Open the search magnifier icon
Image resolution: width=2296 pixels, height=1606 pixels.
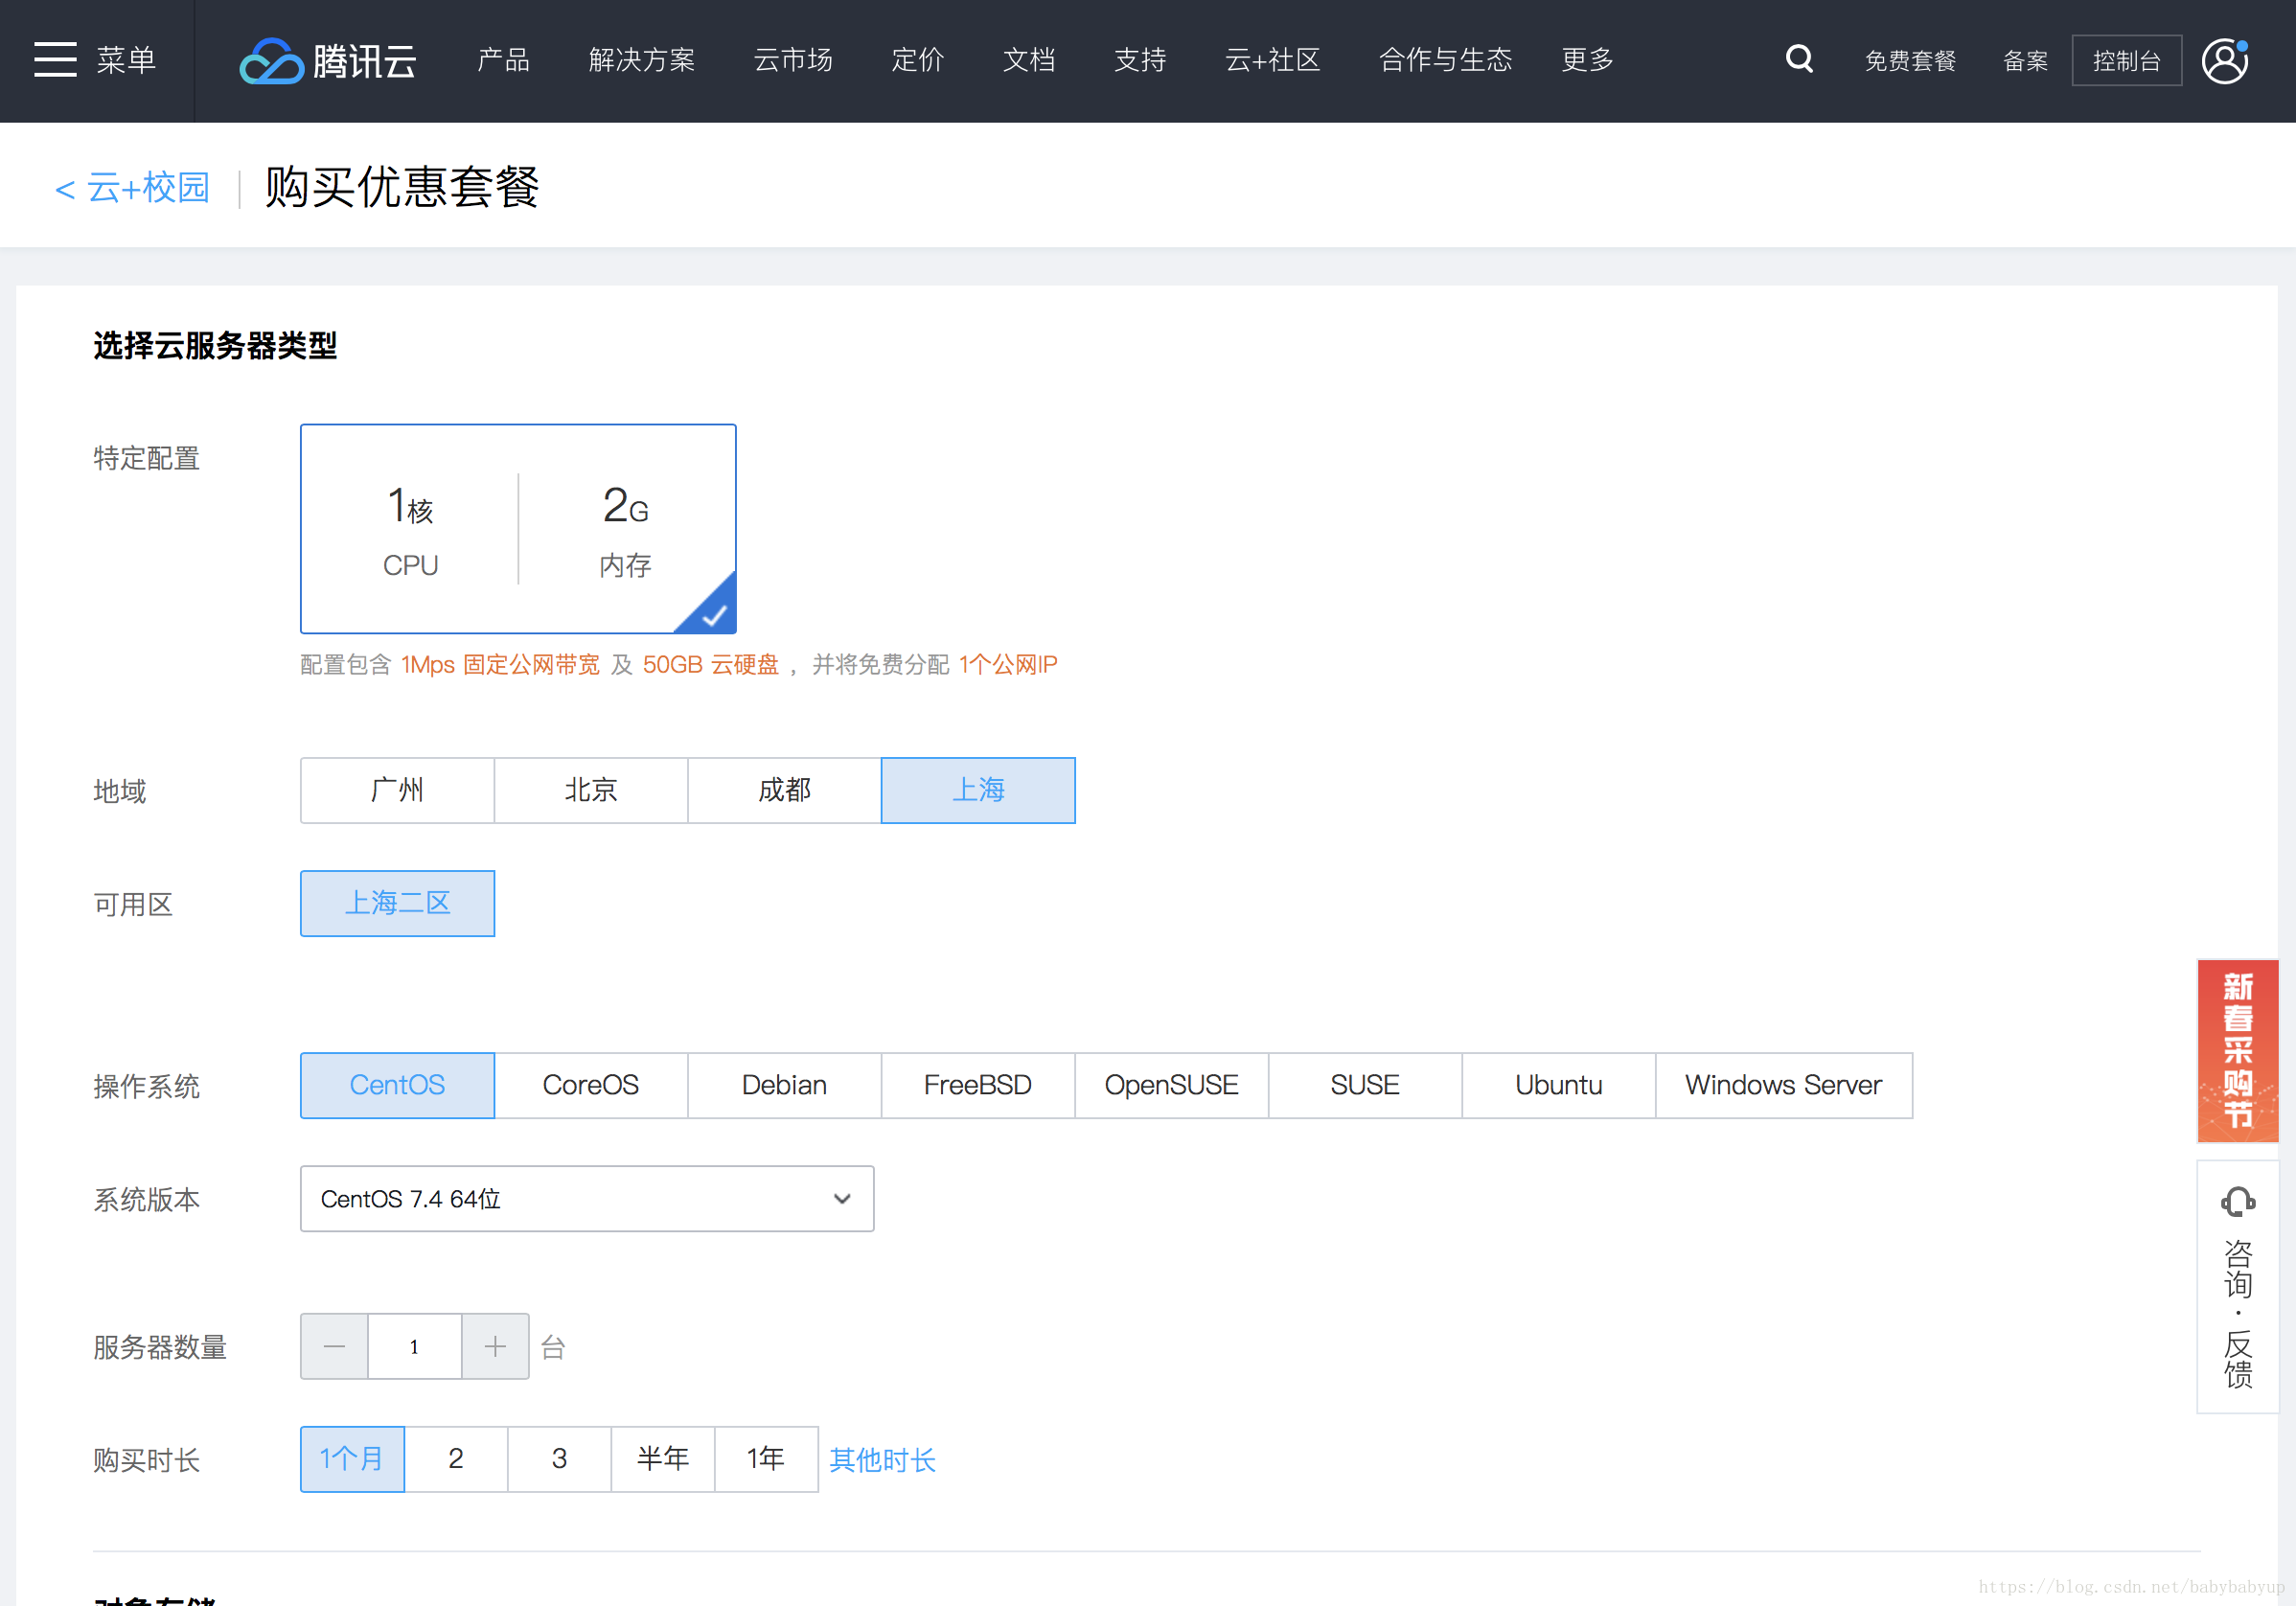pyautogui.click(x=1799, y=60)
